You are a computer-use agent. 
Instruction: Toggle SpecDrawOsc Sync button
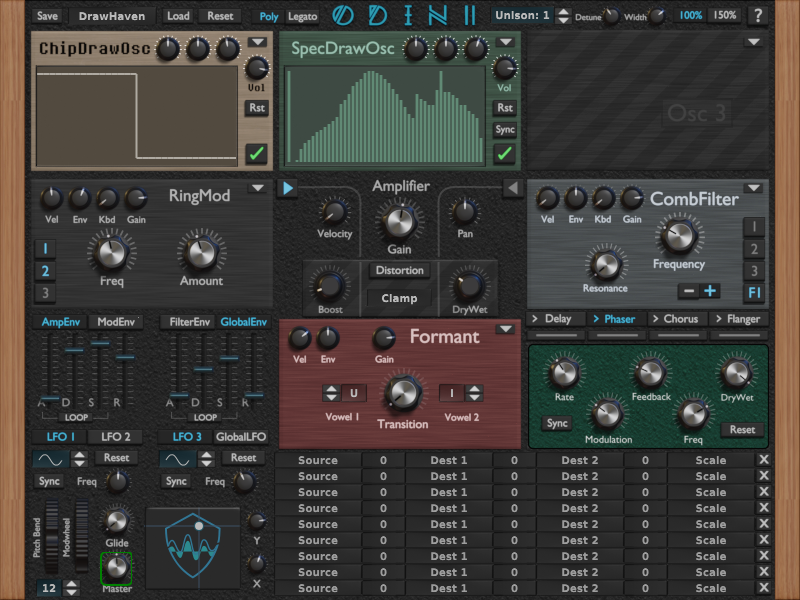click(505, 130)
